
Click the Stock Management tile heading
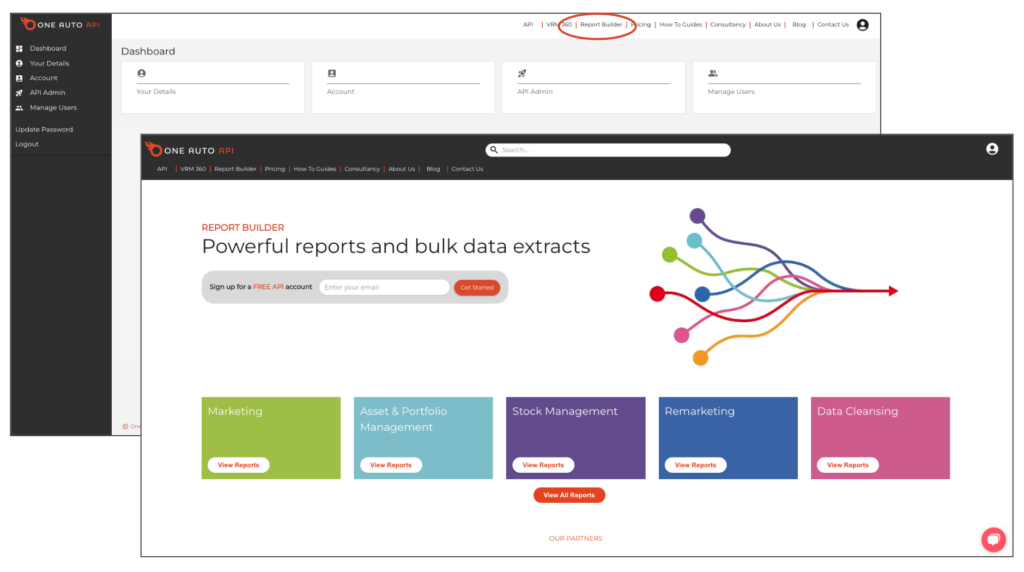[564, 411]
